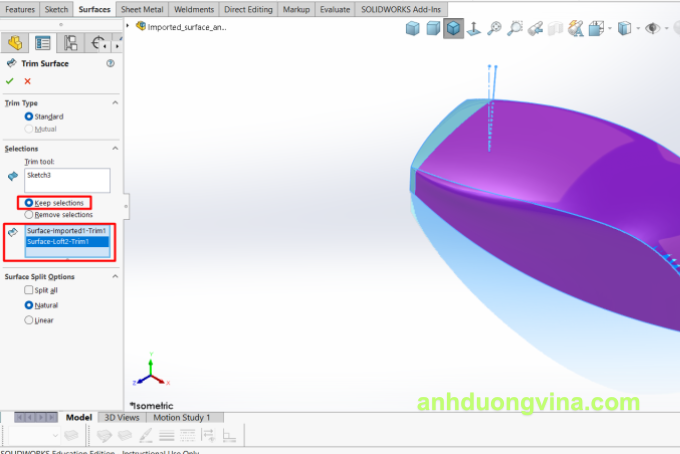This screenshot has width=680, height=454.
Task: Confirm trim with the green checkmark
Action: (10, 81)
